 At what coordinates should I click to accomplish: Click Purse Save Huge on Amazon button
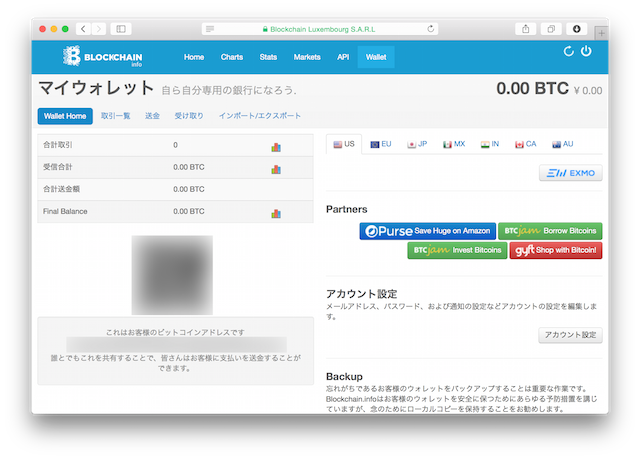pyautogui.click(x=426, y=231)
